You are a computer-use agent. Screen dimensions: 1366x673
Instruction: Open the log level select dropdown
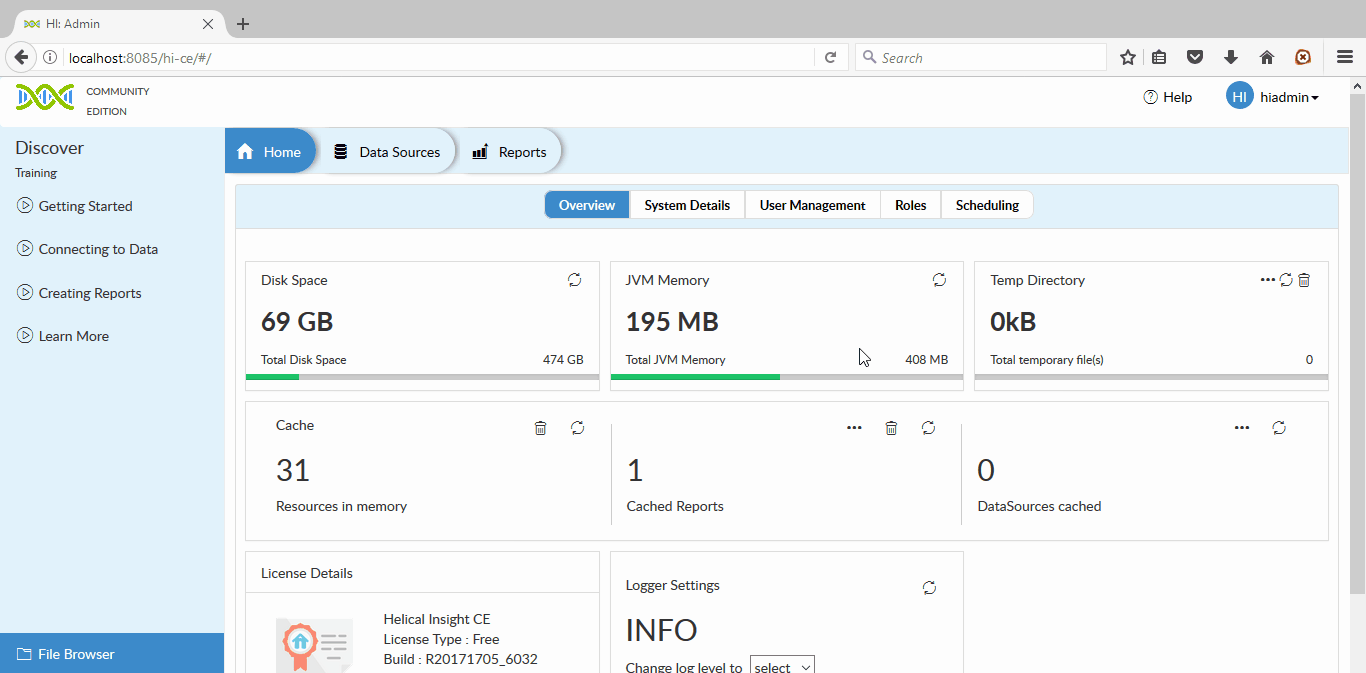(x=782, y=664)
